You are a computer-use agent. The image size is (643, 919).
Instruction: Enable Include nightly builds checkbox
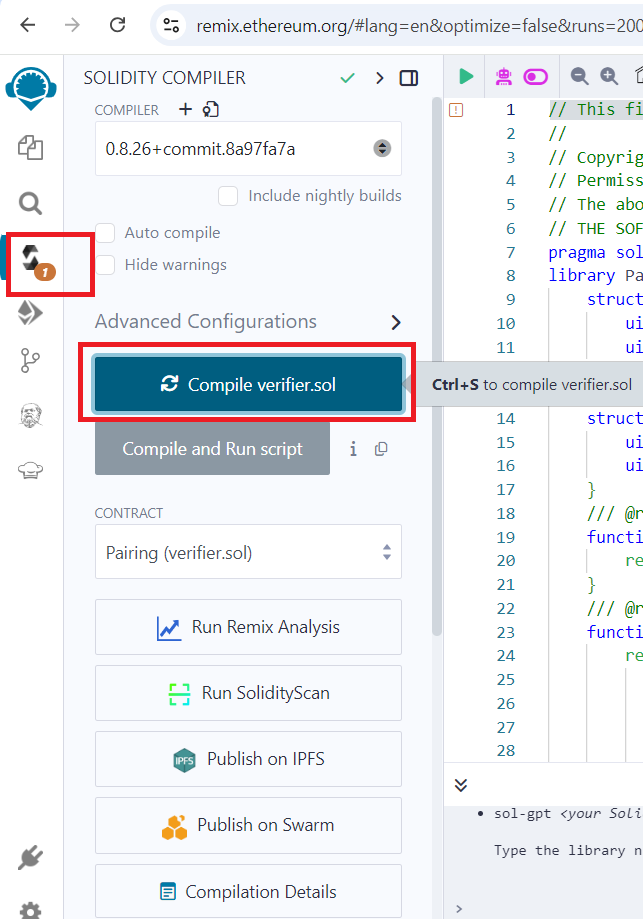(x=228, y=196)
